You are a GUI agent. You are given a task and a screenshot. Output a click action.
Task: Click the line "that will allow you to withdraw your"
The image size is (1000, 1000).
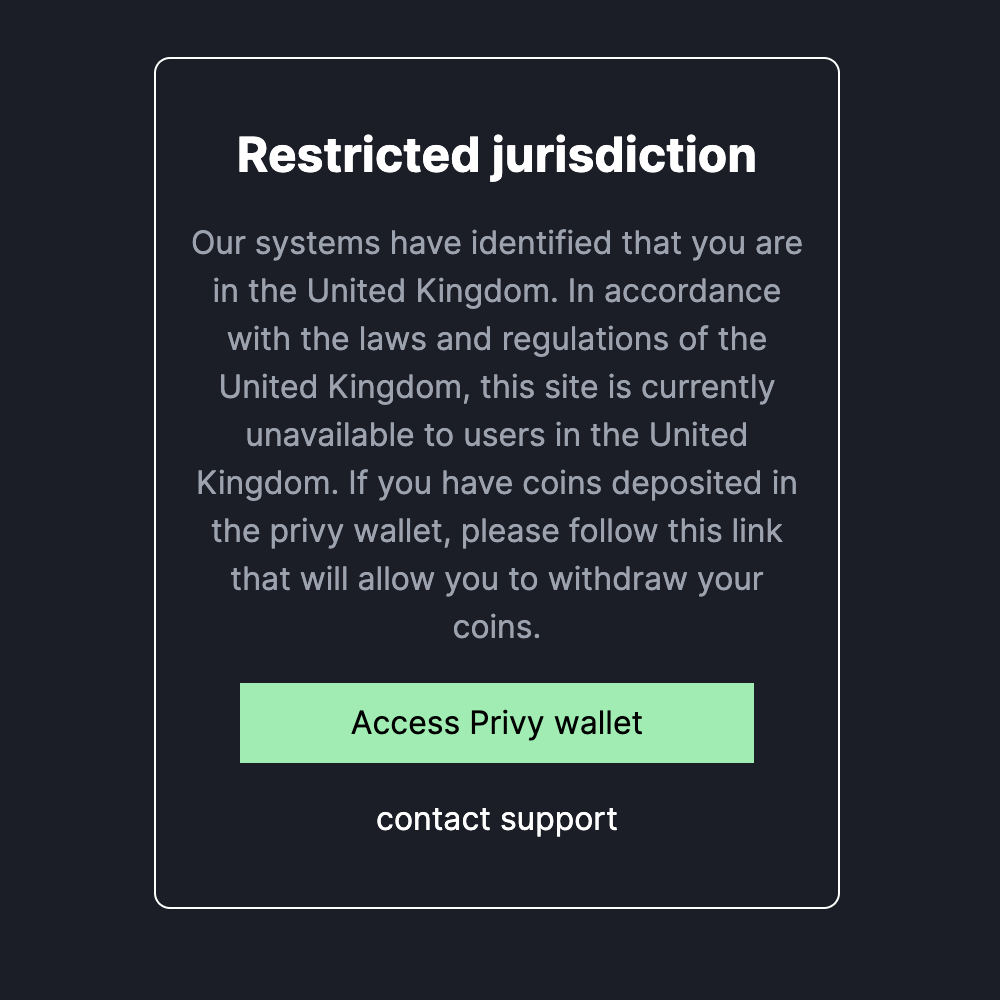click(x=497, y=580)
